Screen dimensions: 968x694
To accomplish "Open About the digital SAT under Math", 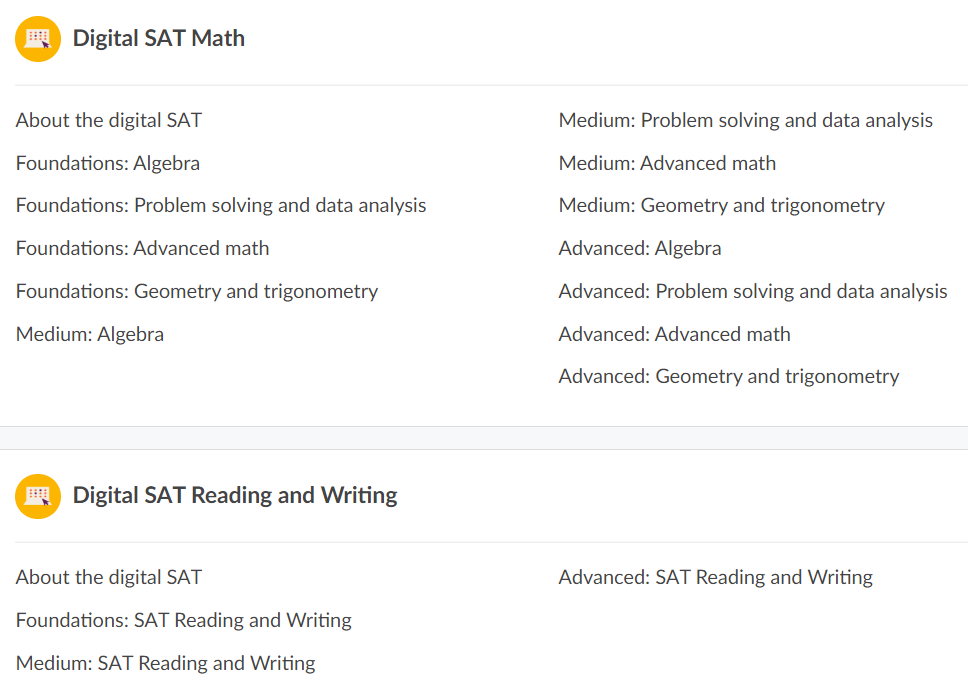I will pos(109,121).
